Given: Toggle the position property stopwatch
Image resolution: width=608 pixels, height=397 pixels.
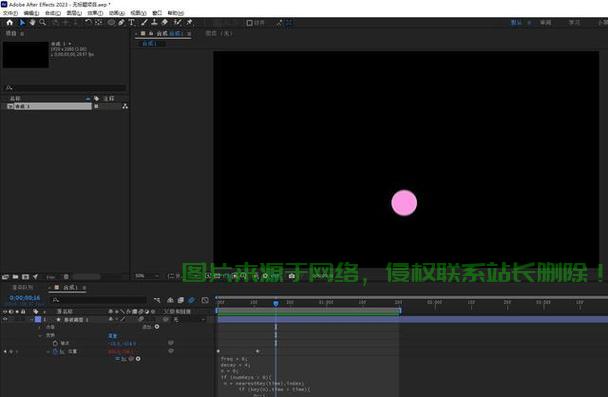Looking at the screenshot, I should 55,351.
